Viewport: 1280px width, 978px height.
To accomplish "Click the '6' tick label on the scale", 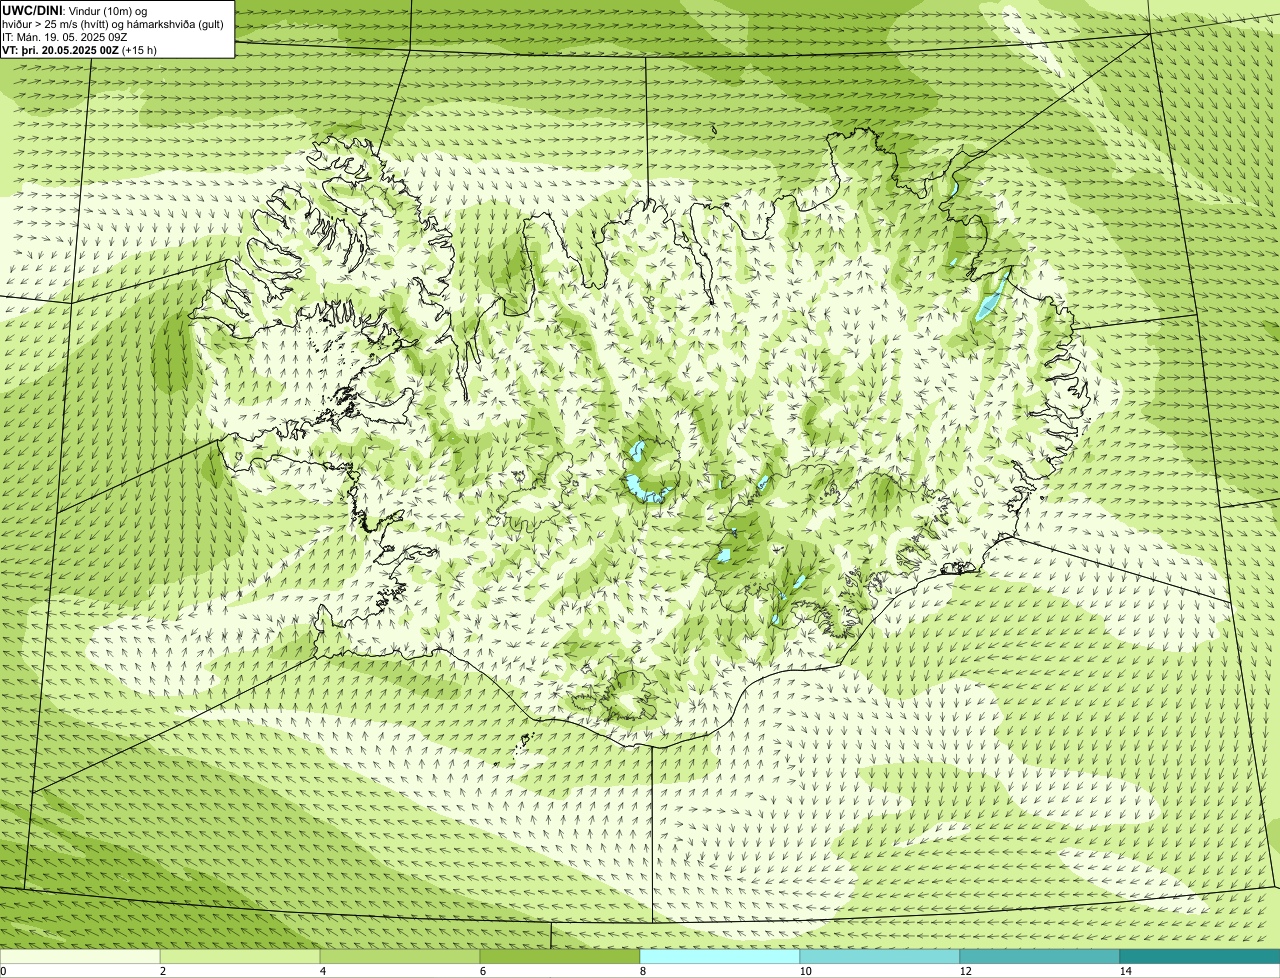I will [x=482, y=971].
